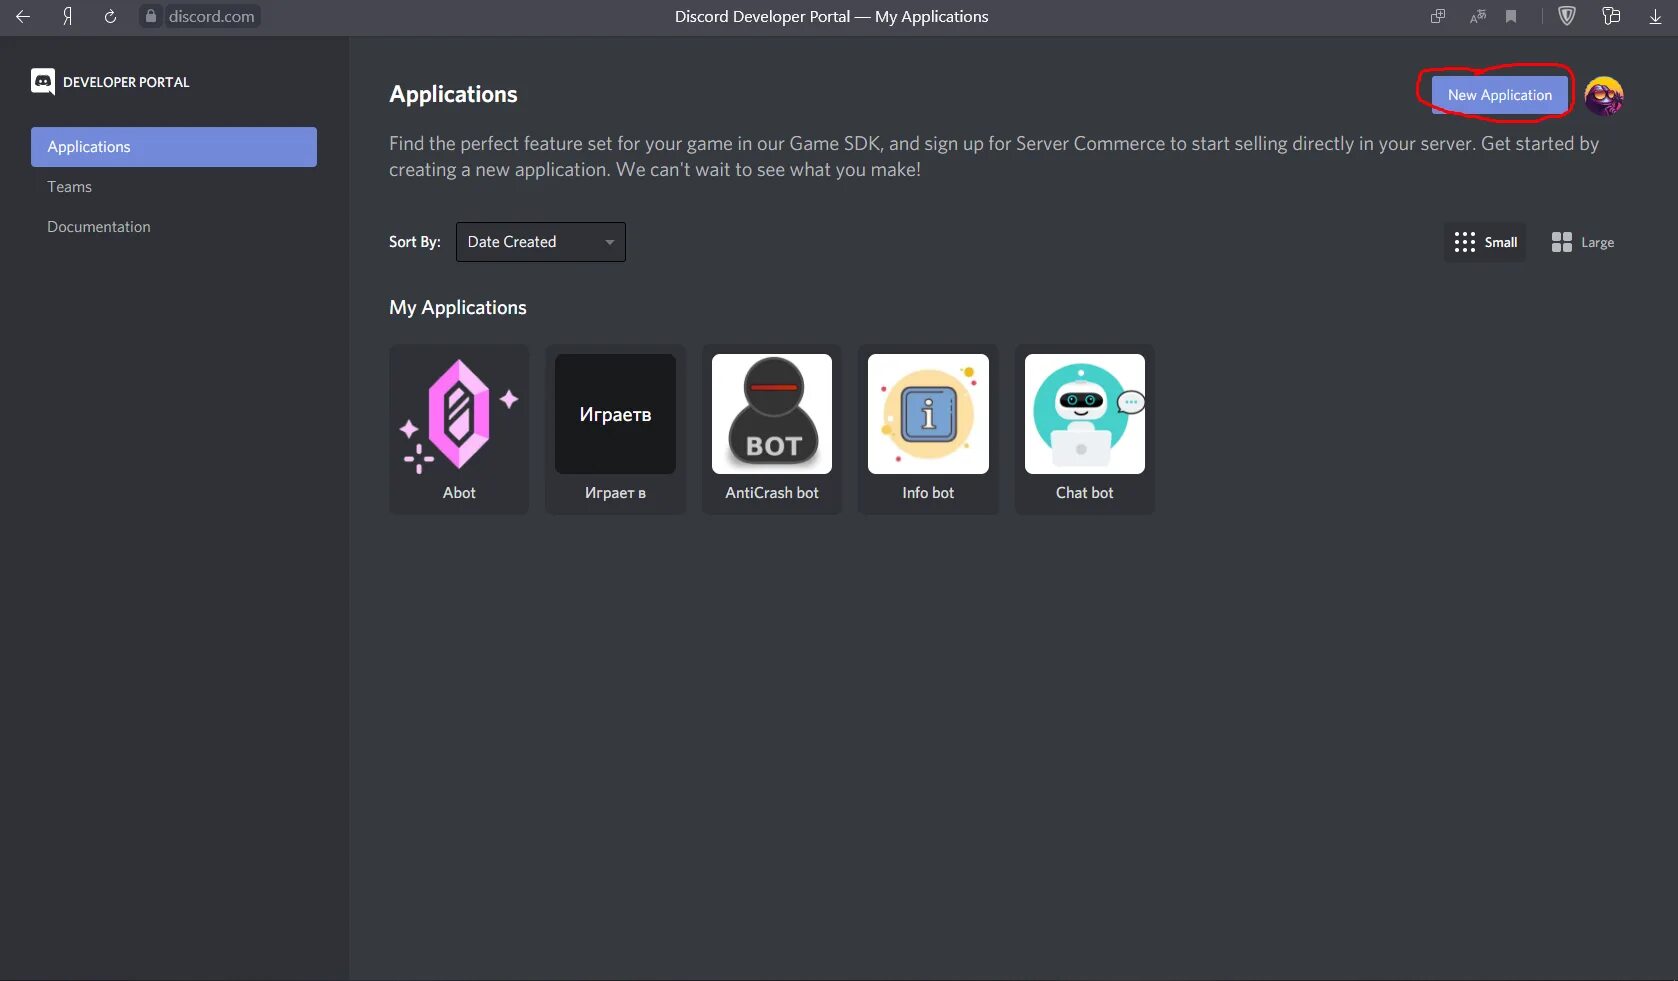Open the user profile avatar

click(1604, 96)
